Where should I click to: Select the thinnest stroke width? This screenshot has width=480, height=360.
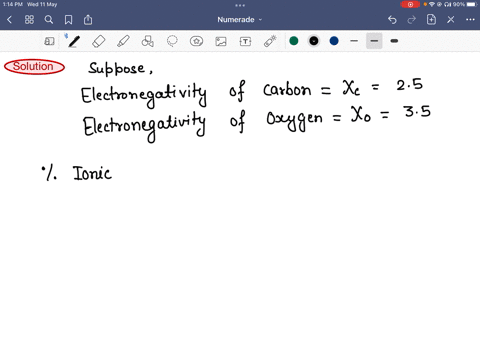pos(354,41)
